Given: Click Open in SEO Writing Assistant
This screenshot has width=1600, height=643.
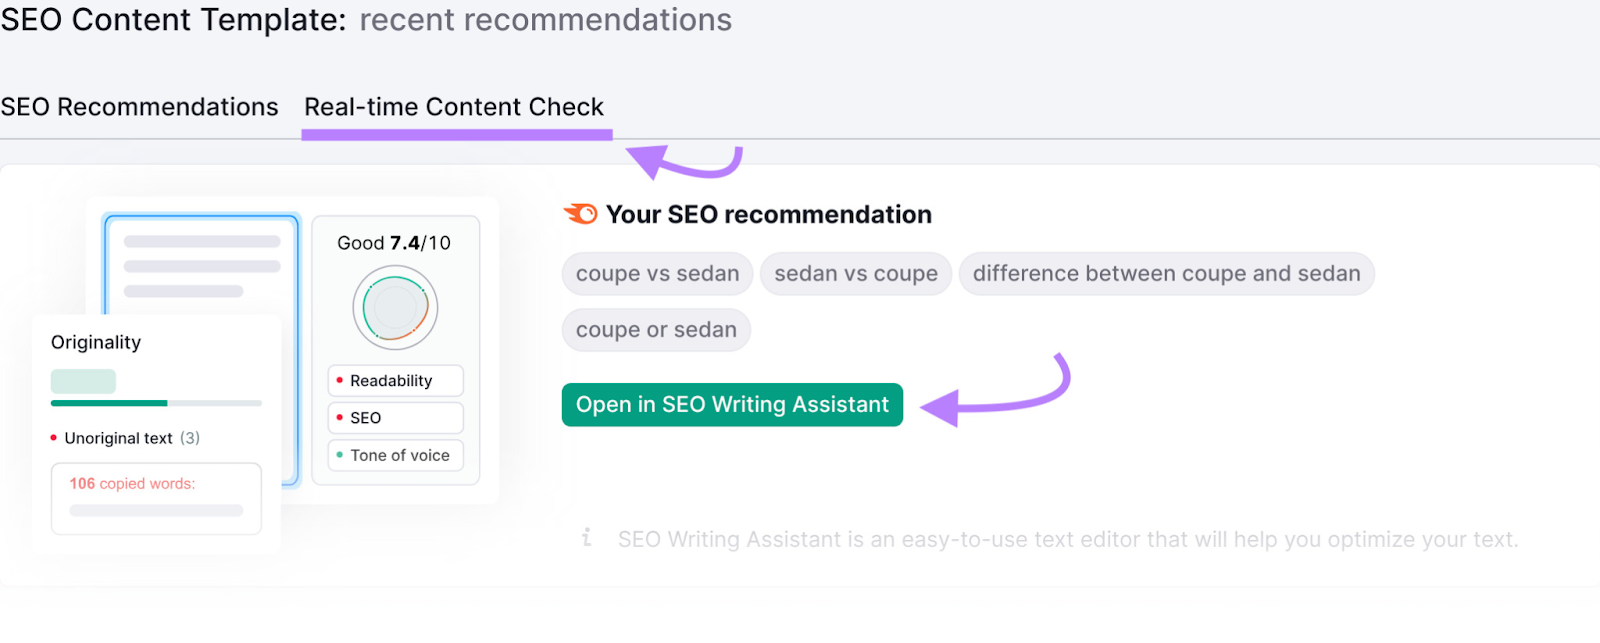Looking at the screenshot, I should point(731,405).
